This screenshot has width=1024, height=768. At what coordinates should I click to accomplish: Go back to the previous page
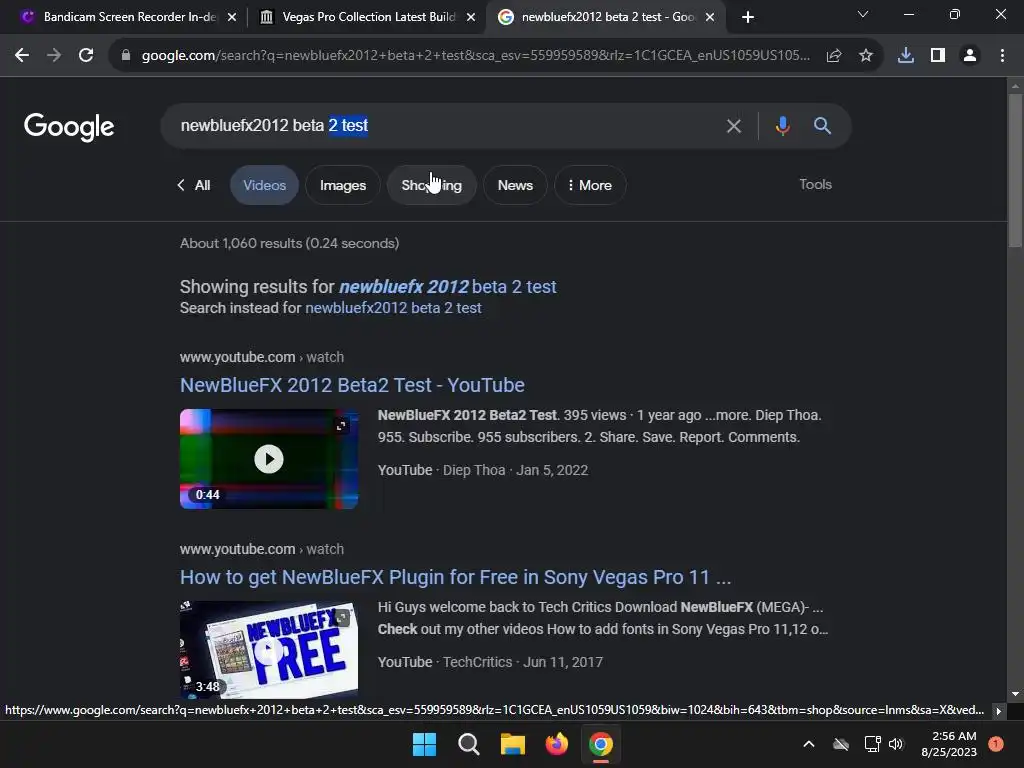22,56
